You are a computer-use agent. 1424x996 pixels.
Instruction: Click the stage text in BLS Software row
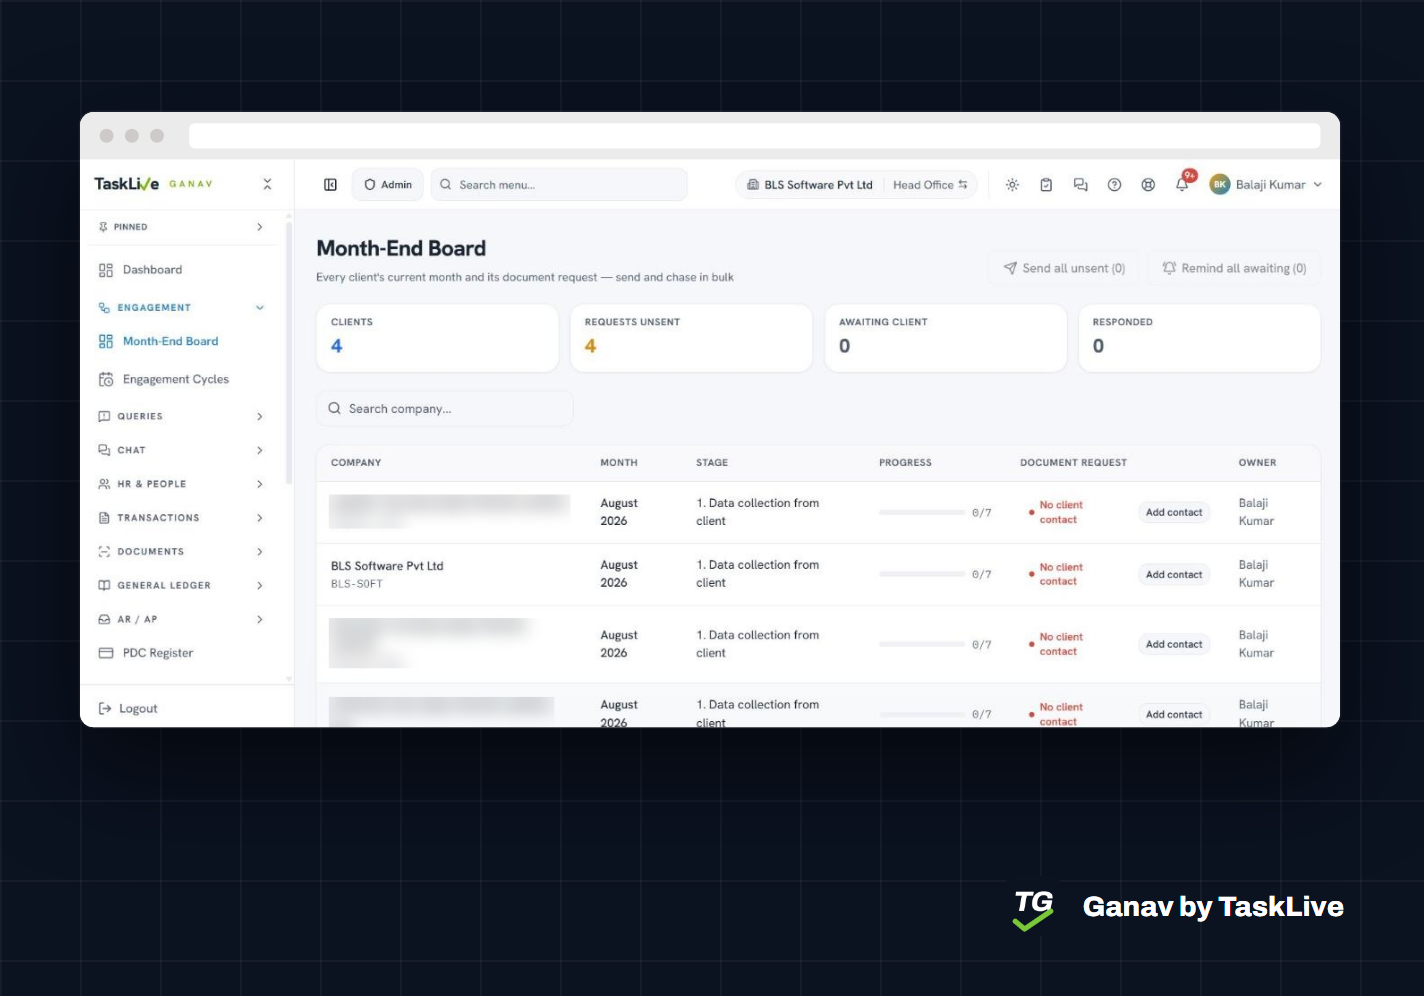coord(757,574)
